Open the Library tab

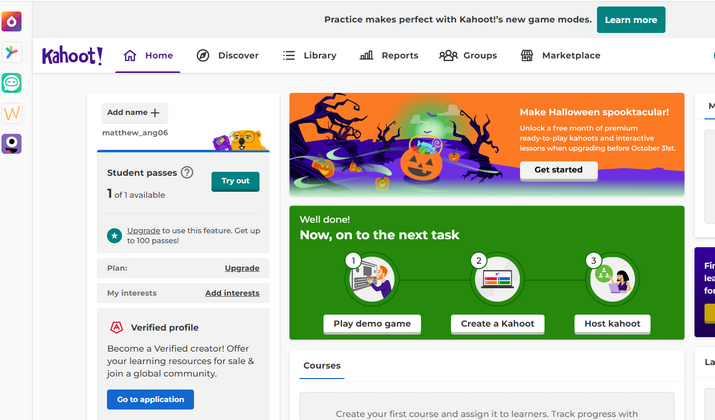310,56
